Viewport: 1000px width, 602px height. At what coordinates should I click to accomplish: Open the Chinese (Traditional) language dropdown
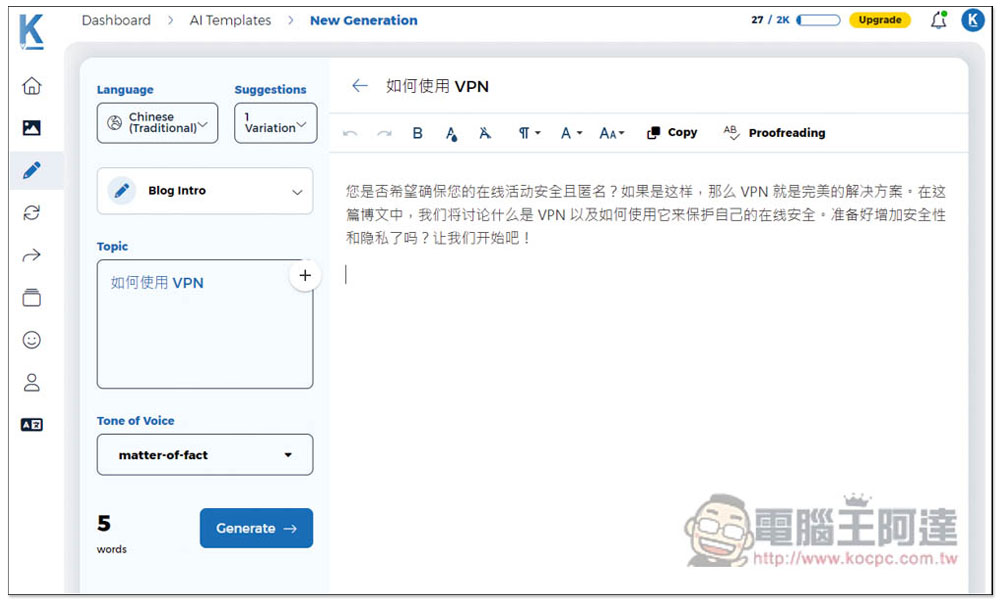157,122
